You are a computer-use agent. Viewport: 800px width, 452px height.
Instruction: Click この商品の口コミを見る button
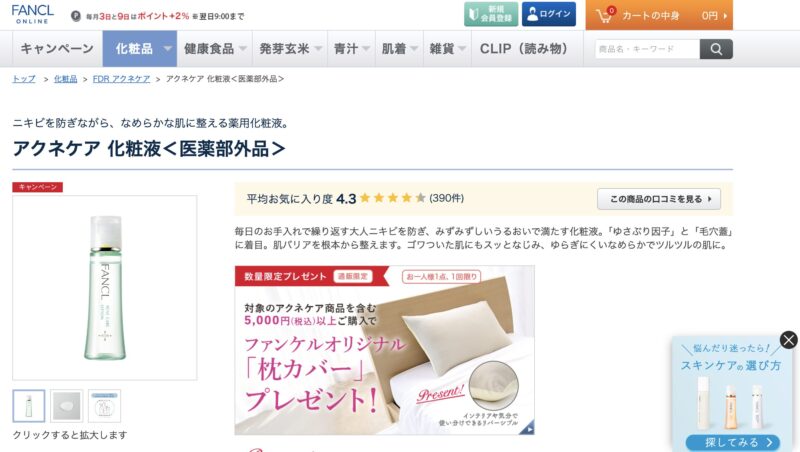click(659, 199)
